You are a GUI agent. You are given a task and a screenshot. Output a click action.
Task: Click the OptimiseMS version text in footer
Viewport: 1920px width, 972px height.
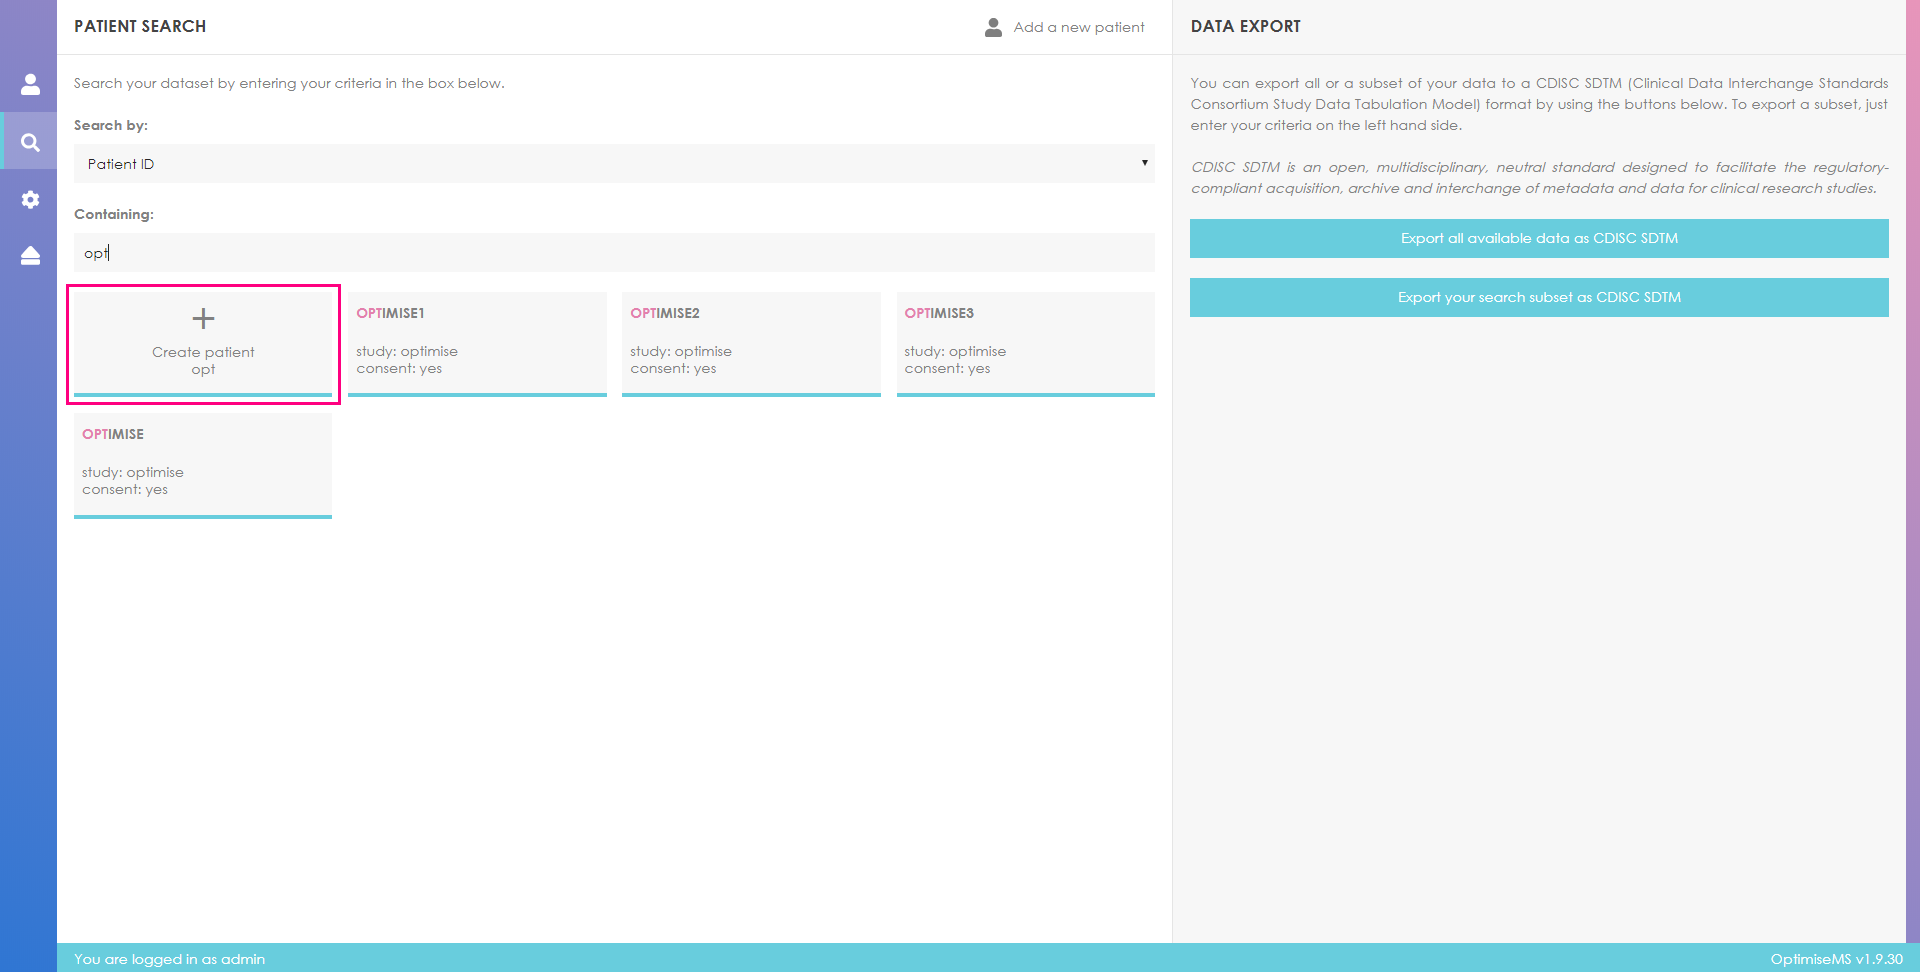pos(1835,959)
